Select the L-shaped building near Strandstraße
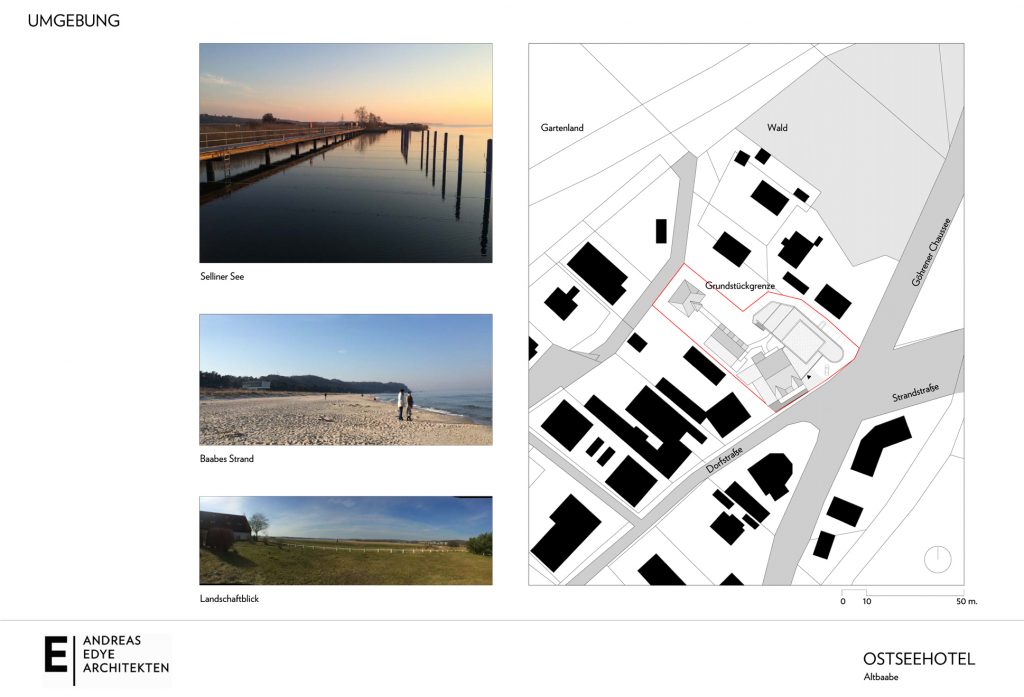This screenshot has width=1024, height=697. [x=878, y=444]
